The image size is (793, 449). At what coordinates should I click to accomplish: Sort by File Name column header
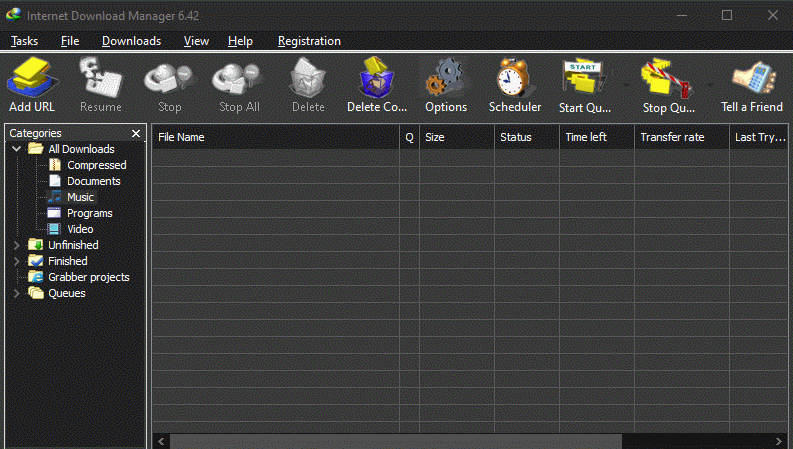click(x=276, y=137)
